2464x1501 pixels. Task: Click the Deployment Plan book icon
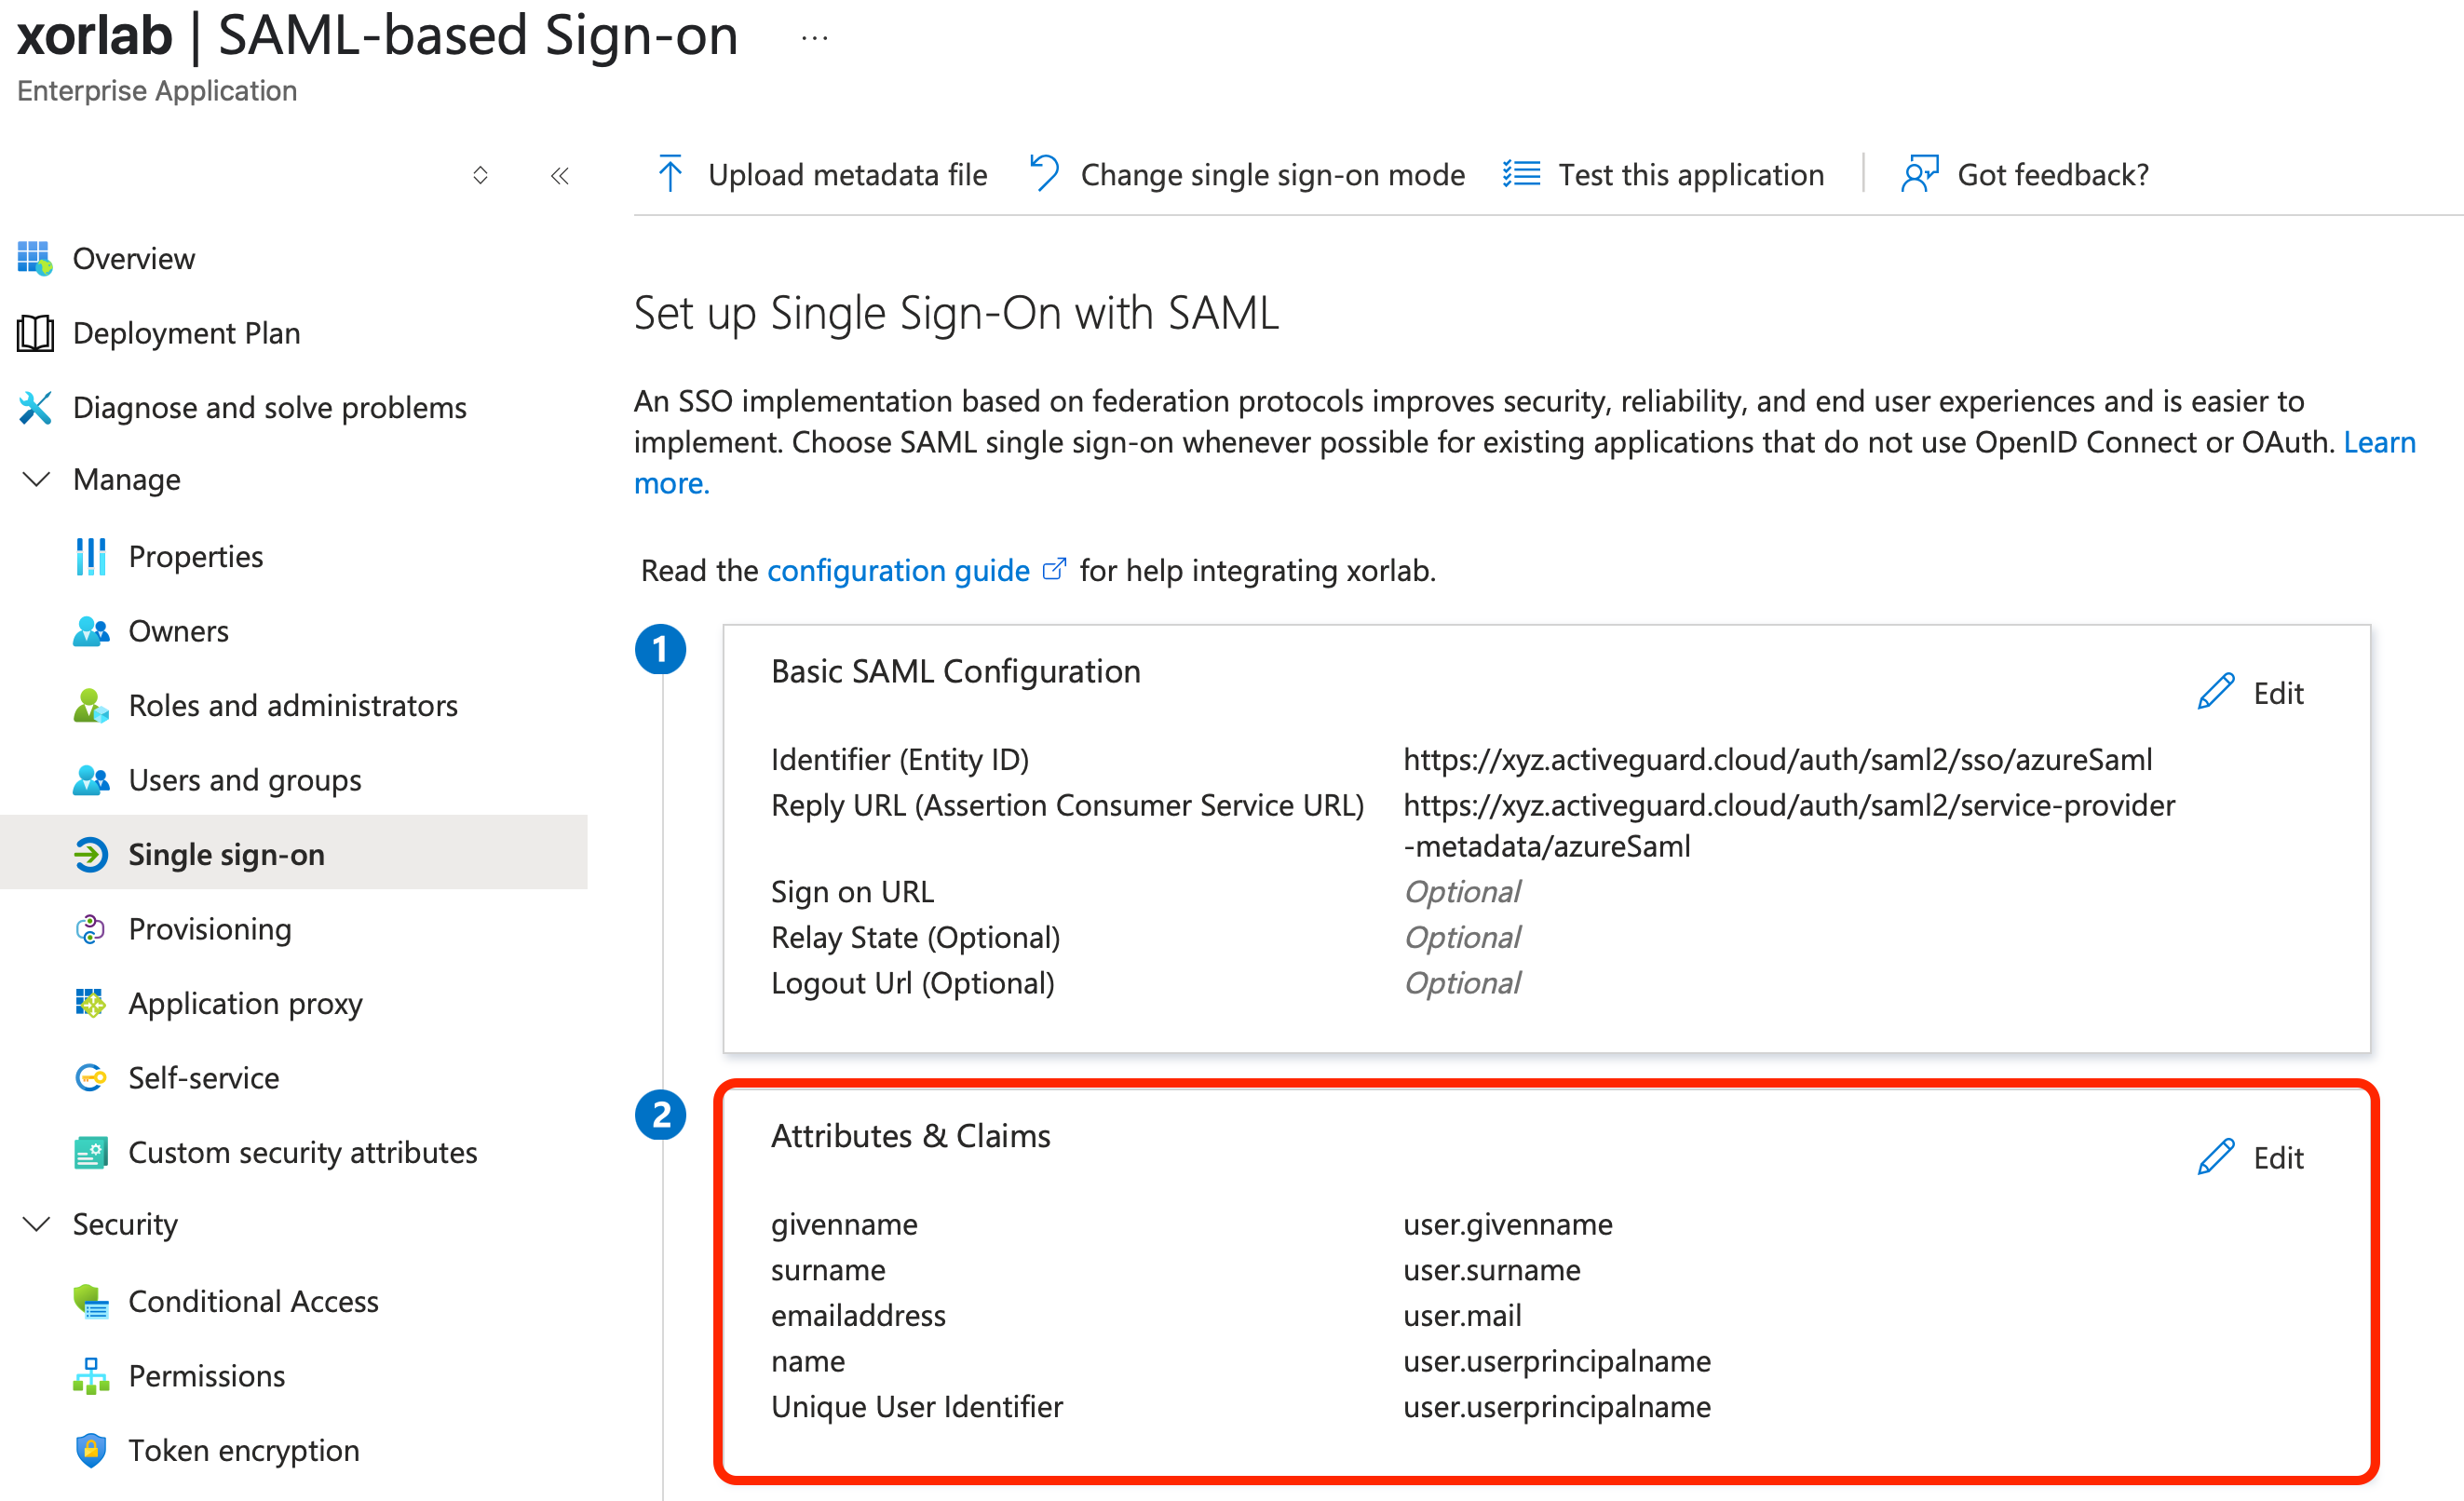click(x=35, y=333)
